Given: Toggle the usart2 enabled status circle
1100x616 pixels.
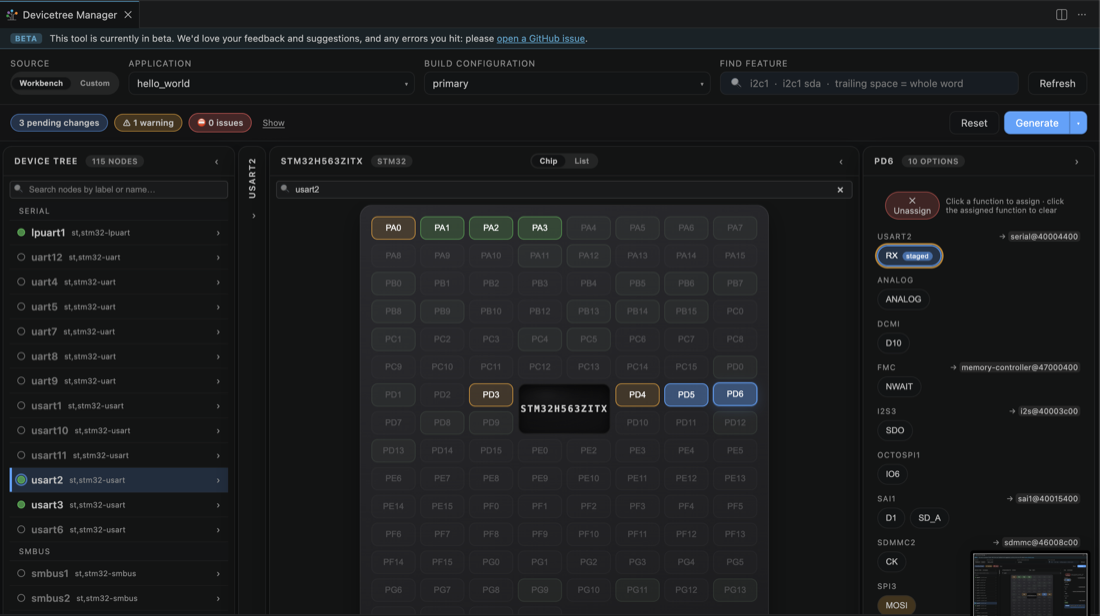Looking at the screenshot, I should pos(21,480).
